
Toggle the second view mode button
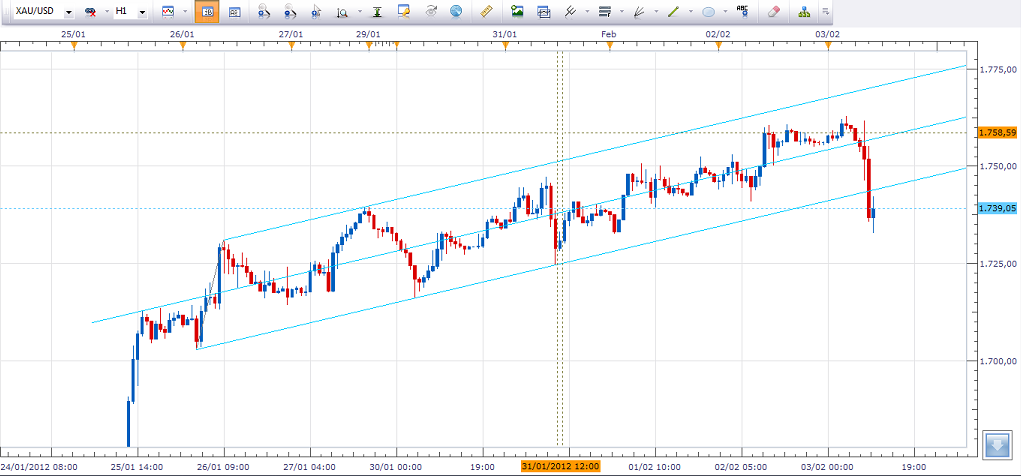(x=234, y=12)
